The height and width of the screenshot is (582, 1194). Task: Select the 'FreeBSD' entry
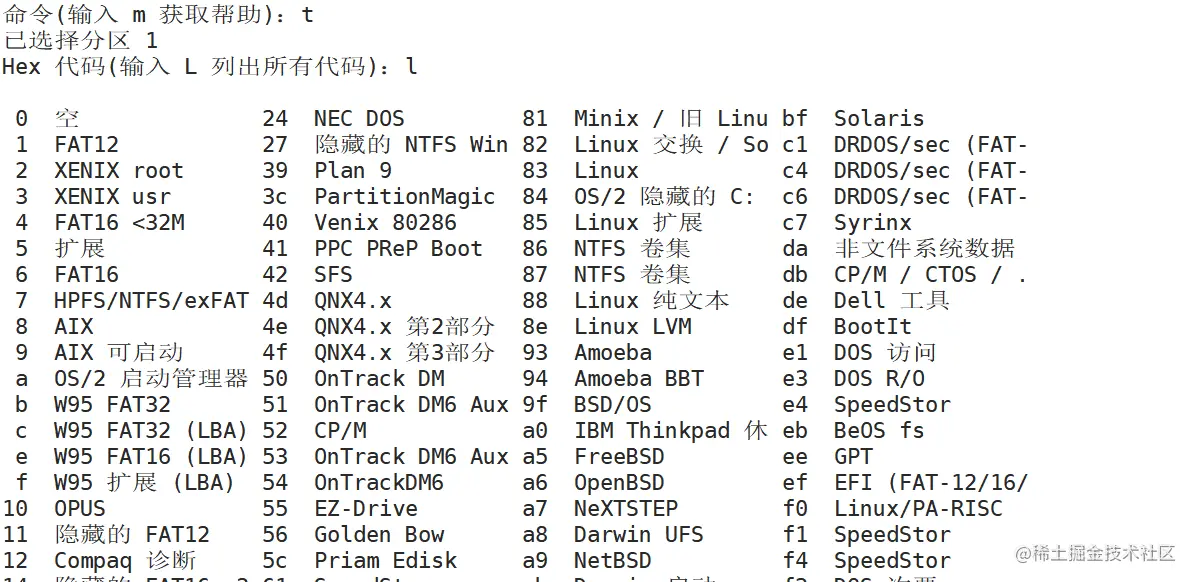point(619,456)
